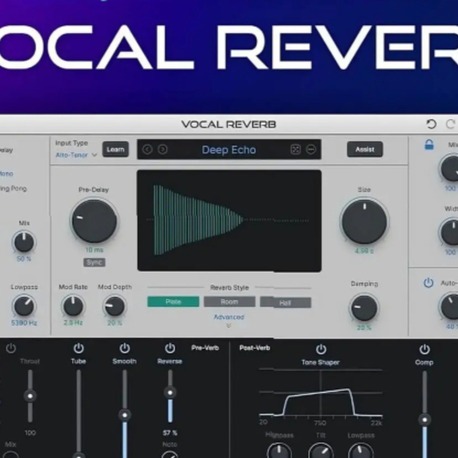Click the 20 % Mod Depth value
The image size is (458, 458).
(x=115, y=323)
